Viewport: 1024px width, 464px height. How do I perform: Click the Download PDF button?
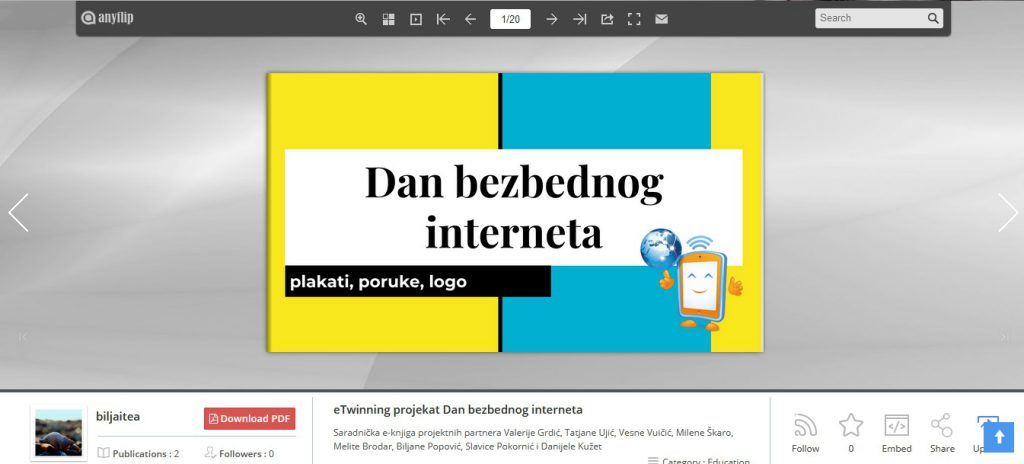(x=249, y=418)
